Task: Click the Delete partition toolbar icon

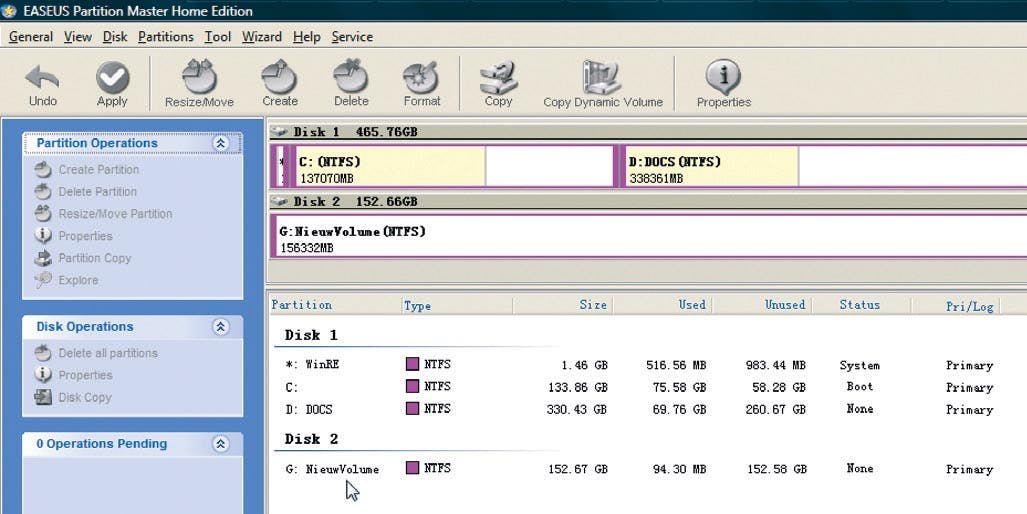Action: (x=351, y=77)
